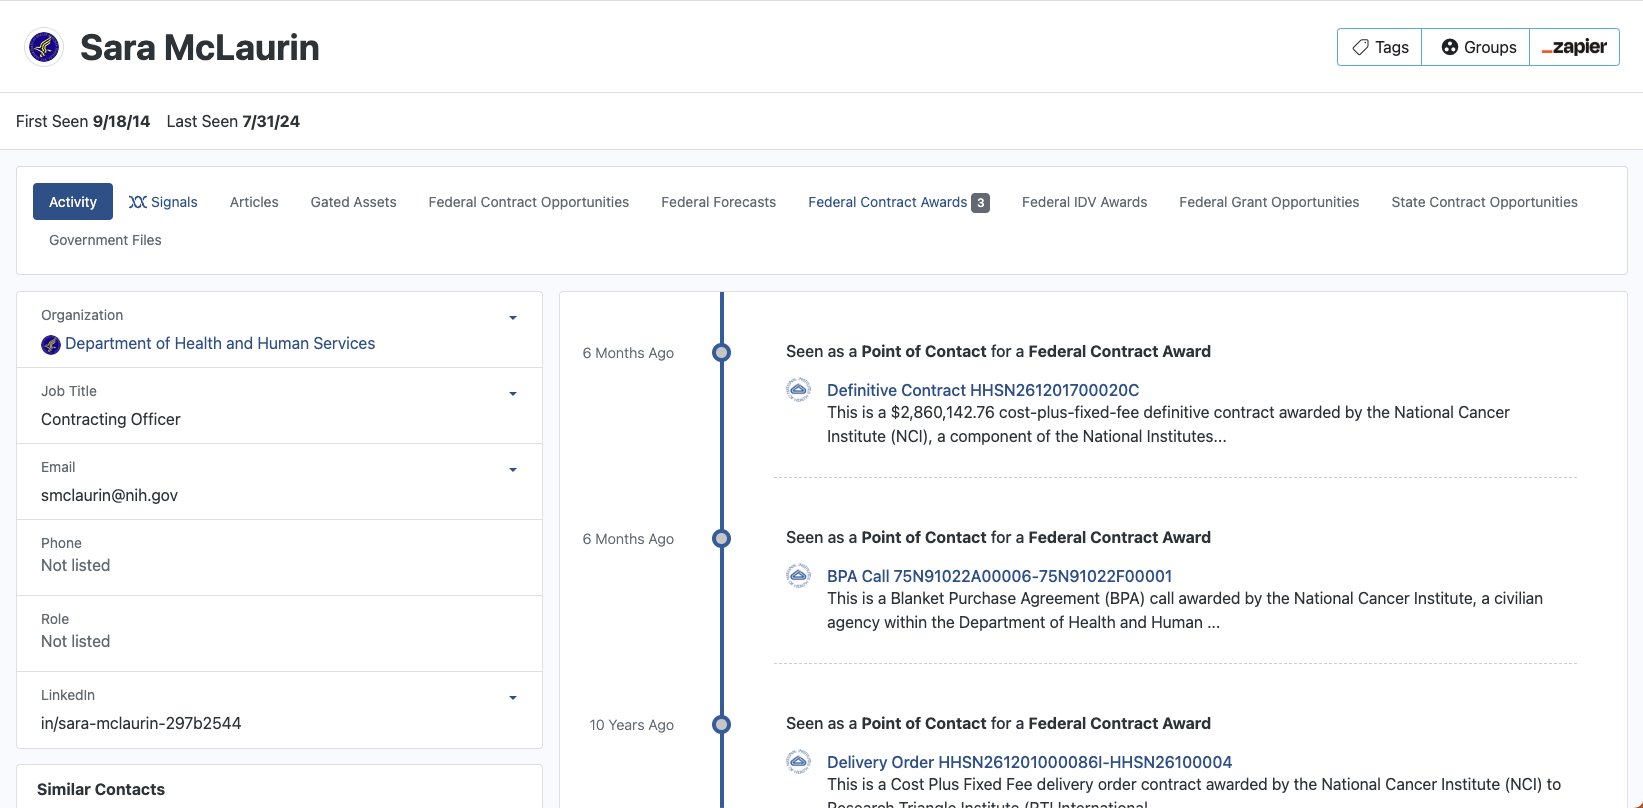Switch to Federal Contract Opportunities tab
1643x808 pixels.
click(x=529, y=202)
